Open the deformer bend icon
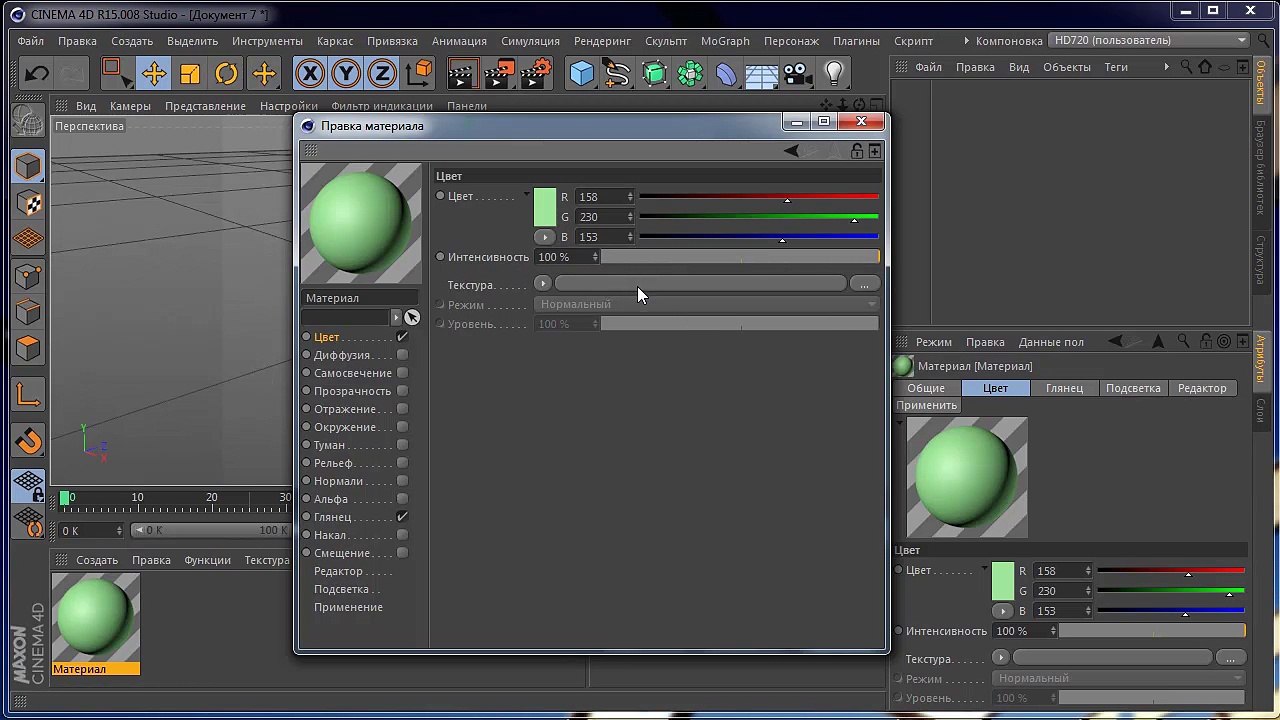The width and height of the screenshot is (1280, 720). (x=726, y=73)
